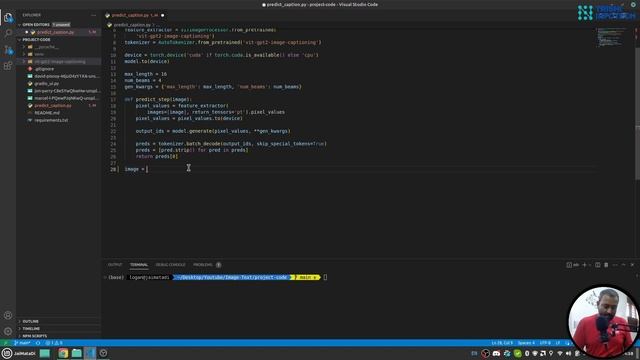This screenshot has width=640, height=360.
Task: Place cursor at end of line 28
Action: pyautogui.click(x=147, y=169)
